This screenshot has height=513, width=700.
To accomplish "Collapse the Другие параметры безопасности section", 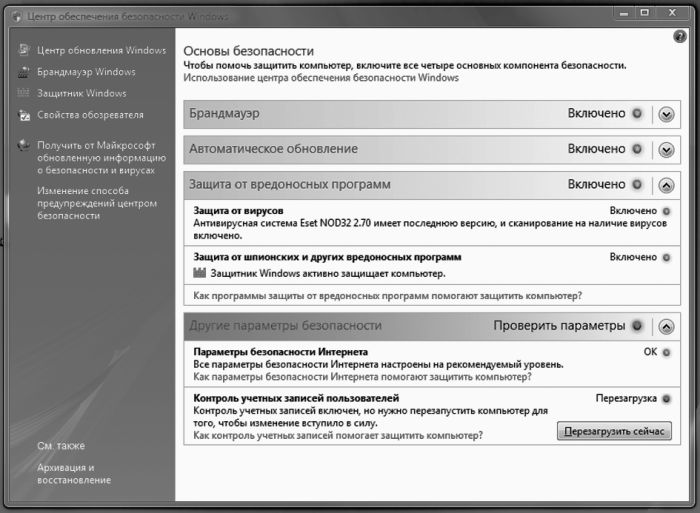I will pos(667,326).
